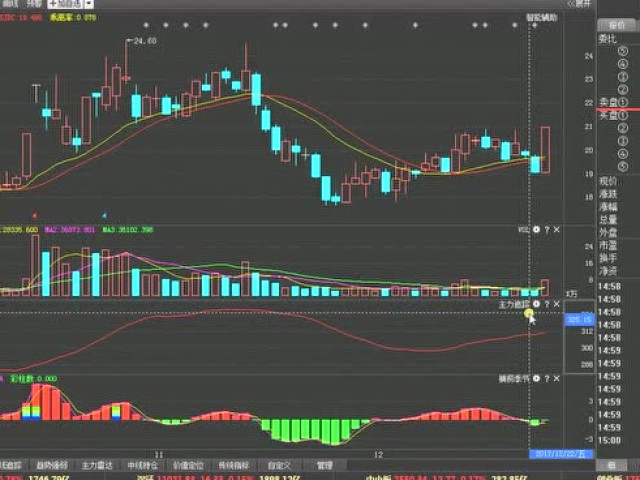Screen dimensions: 640x480
Task: Close the VOL indicator panel
Action: point(557,230)
